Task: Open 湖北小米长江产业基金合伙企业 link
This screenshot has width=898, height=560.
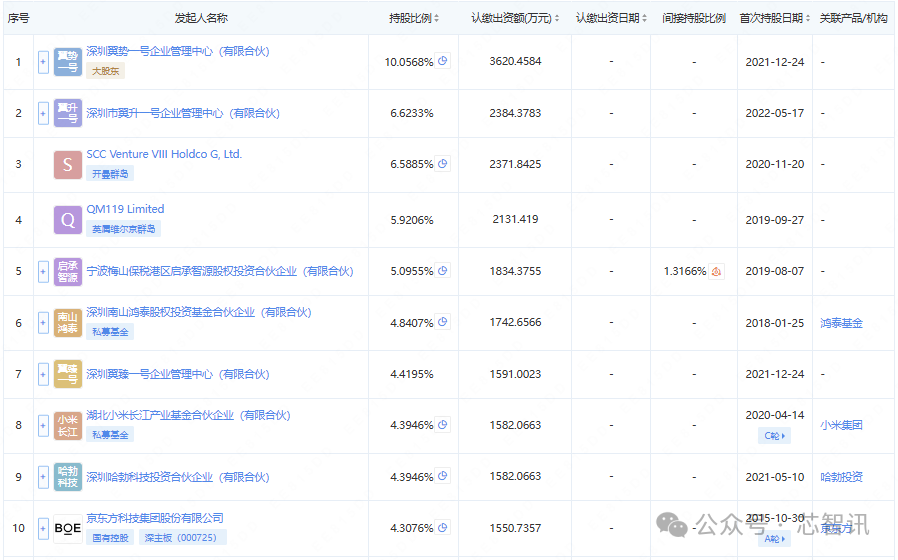Action: click(x=188, y=415)
